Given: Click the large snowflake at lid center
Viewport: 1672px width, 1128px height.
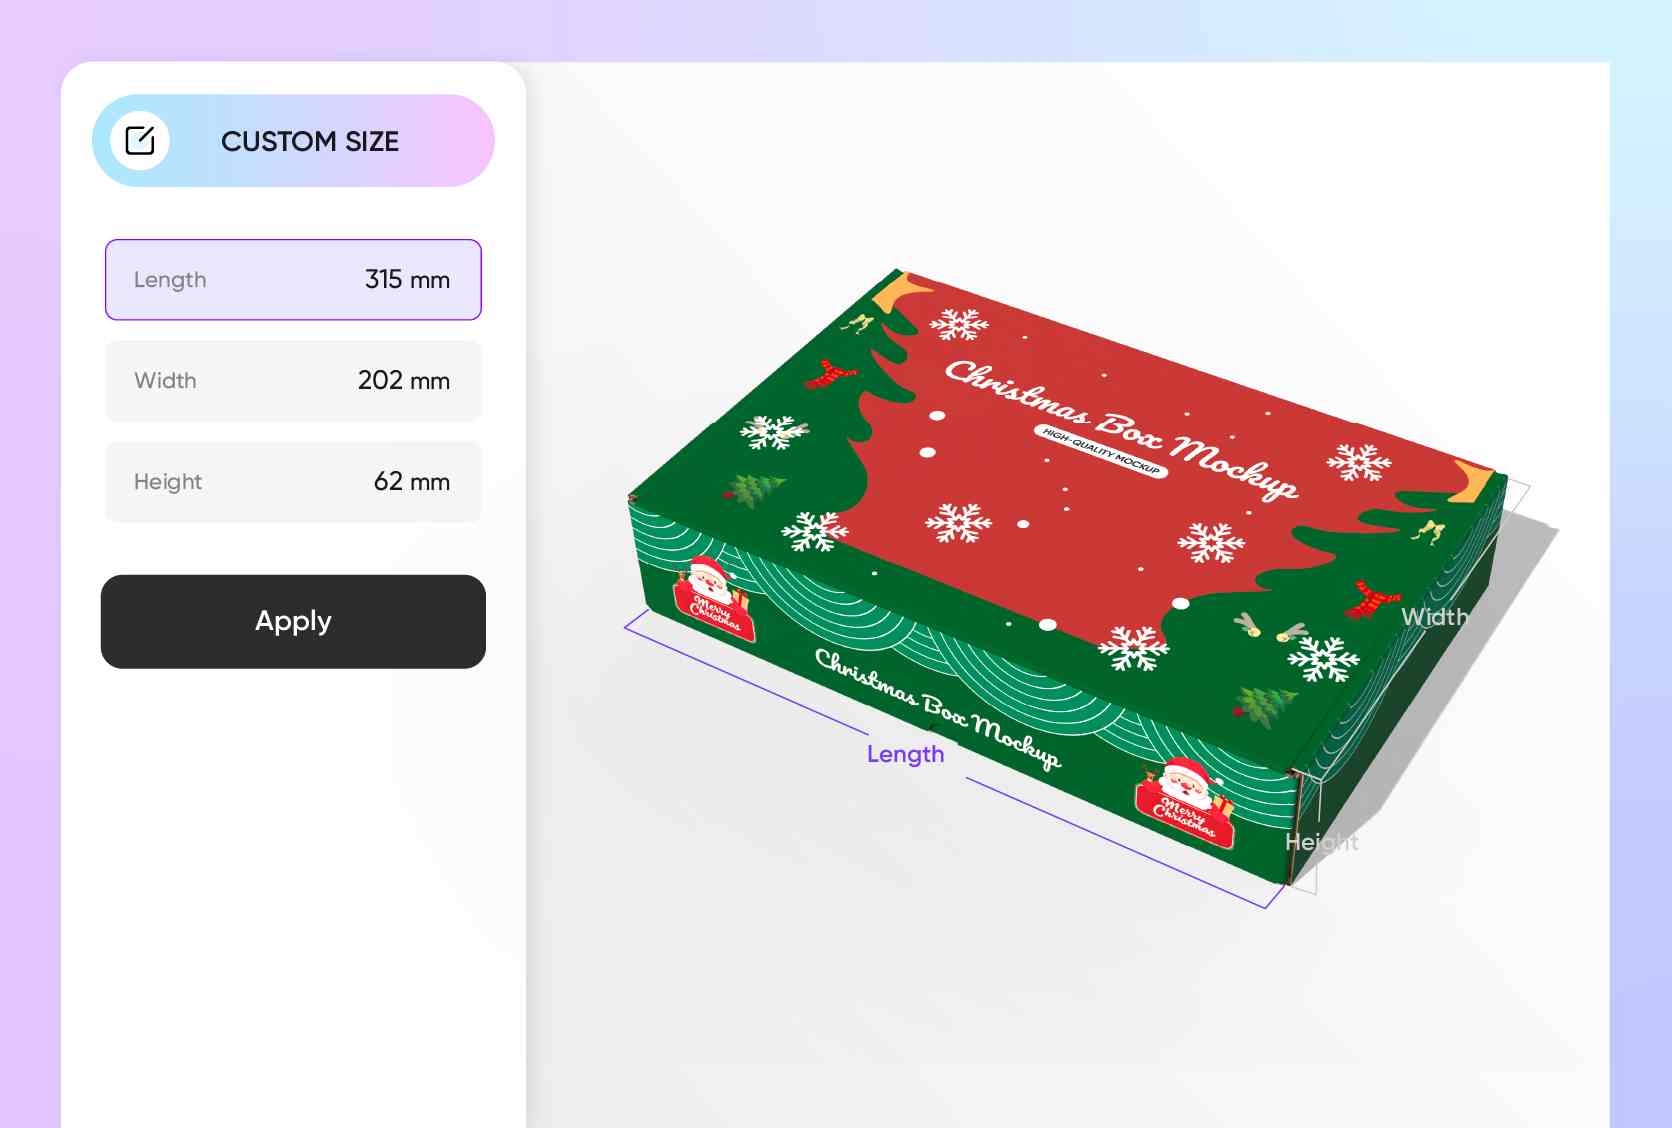Looking at the screenshot, I should coord(958,522).
